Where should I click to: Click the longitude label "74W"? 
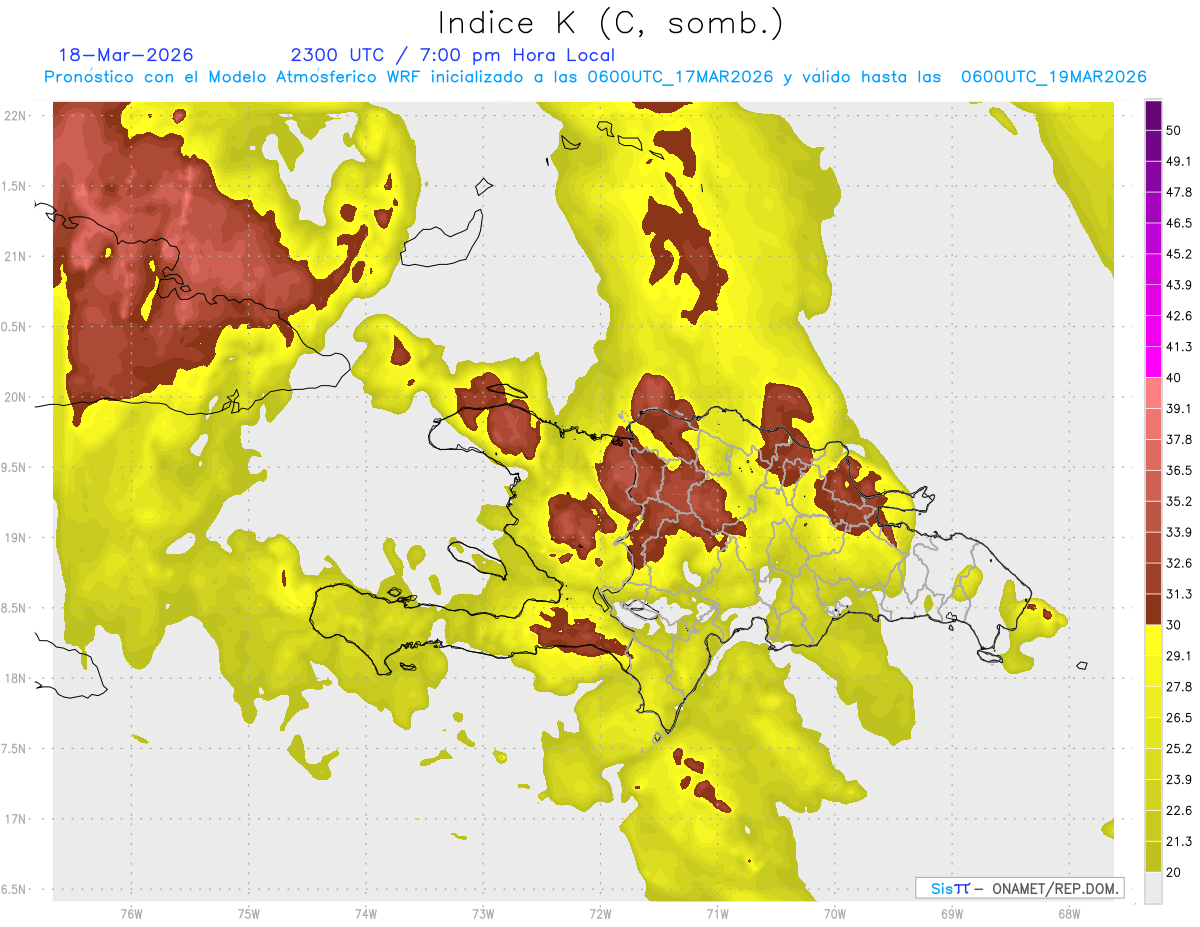pyautogui.click(x=366, y=913)
